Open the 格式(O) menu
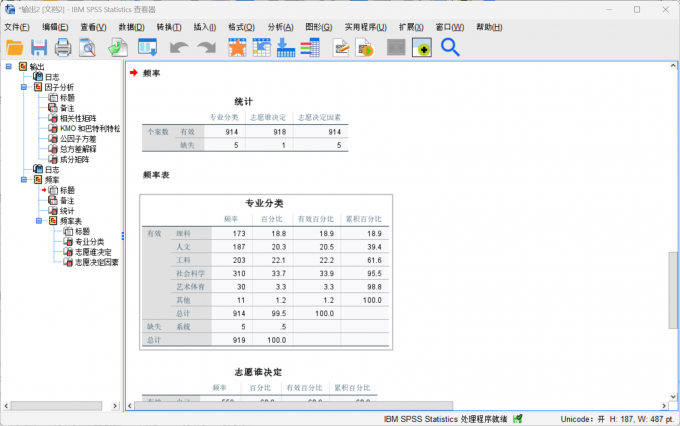 pyautogui.click(x=242, y=27)
